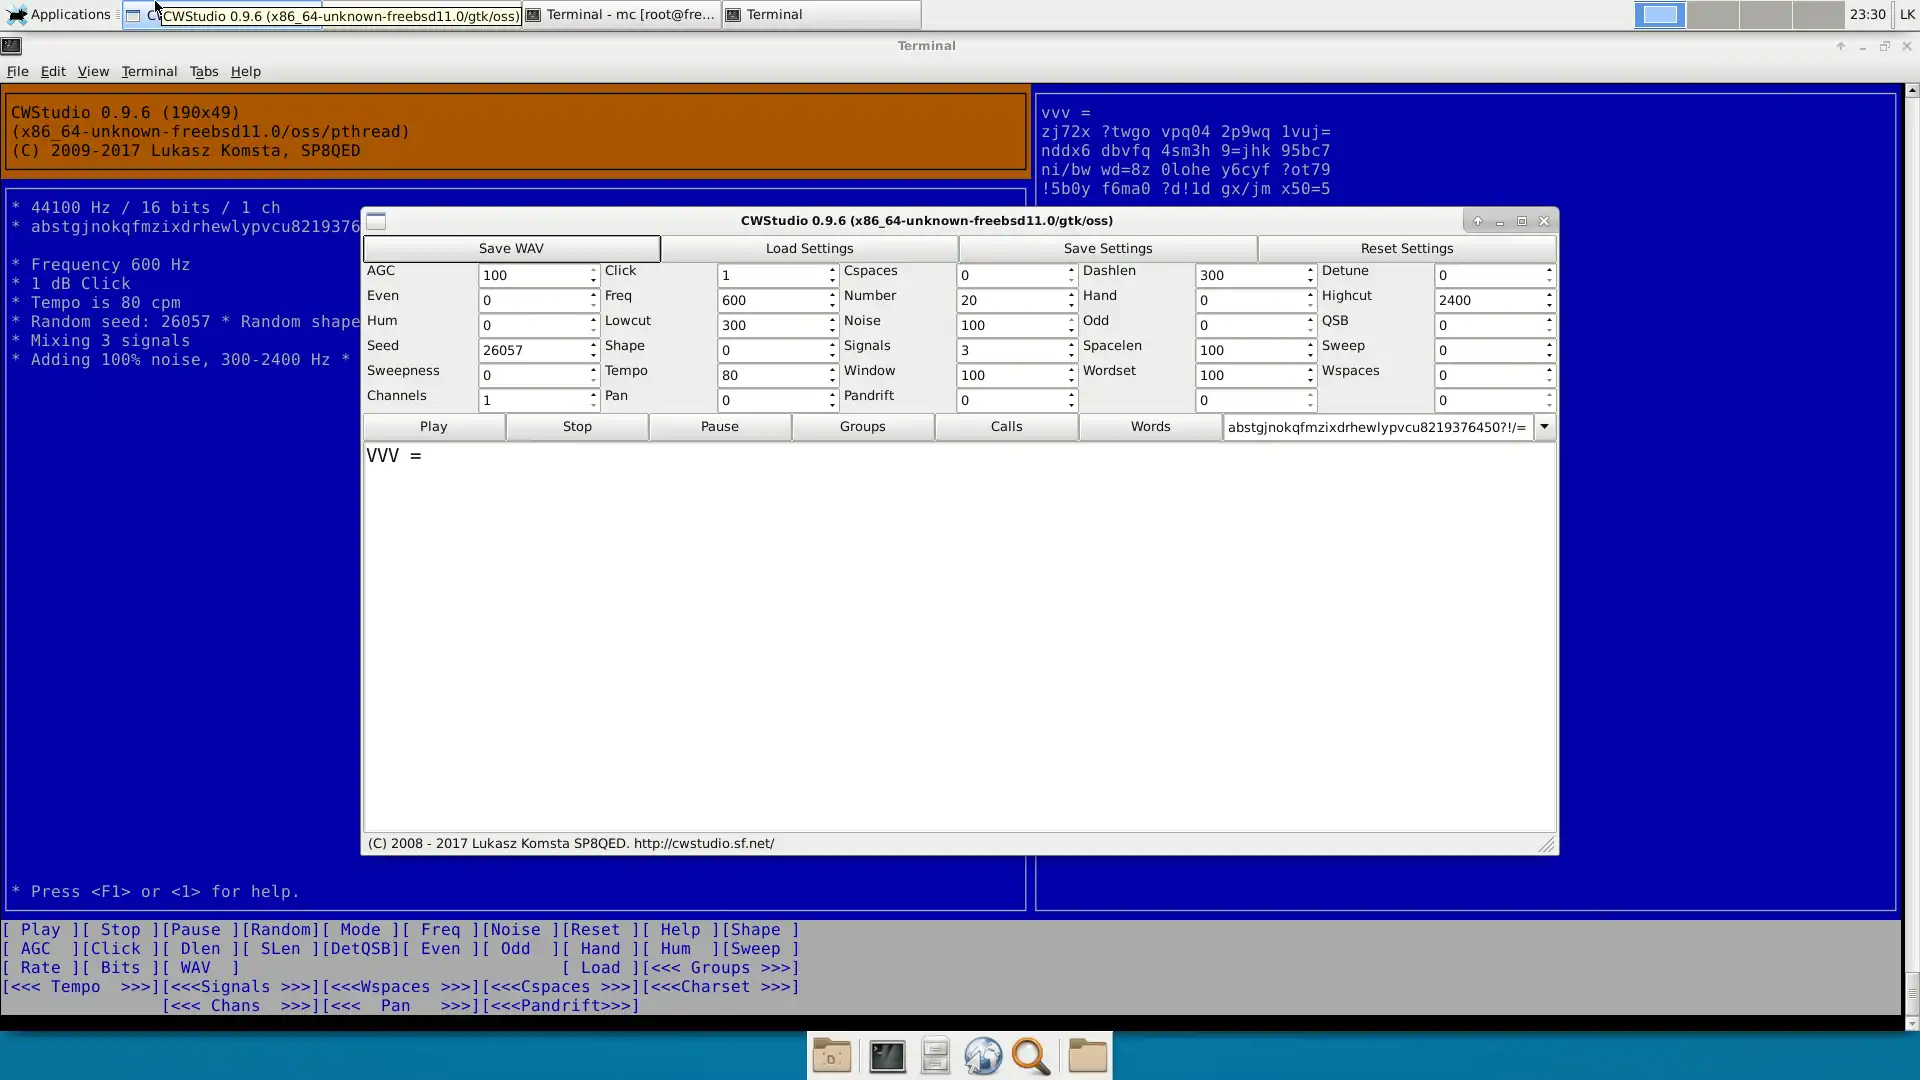
Task: Open the Terminal menu in menu bar
Action: 149,71
